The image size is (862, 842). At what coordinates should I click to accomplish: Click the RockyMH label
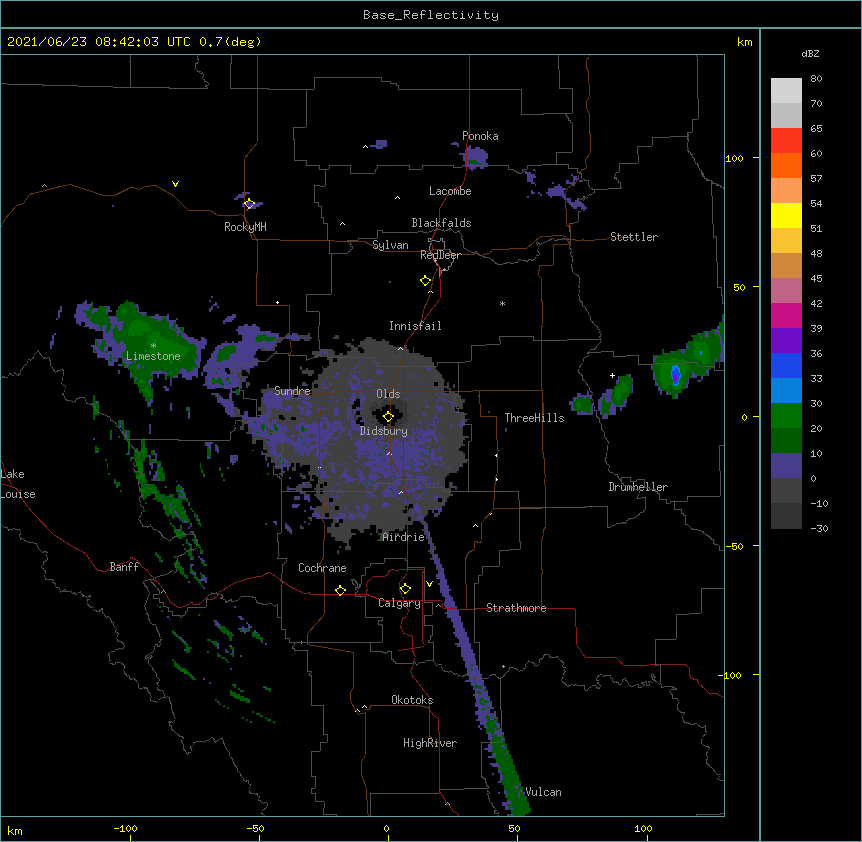(x=245, y=227)
